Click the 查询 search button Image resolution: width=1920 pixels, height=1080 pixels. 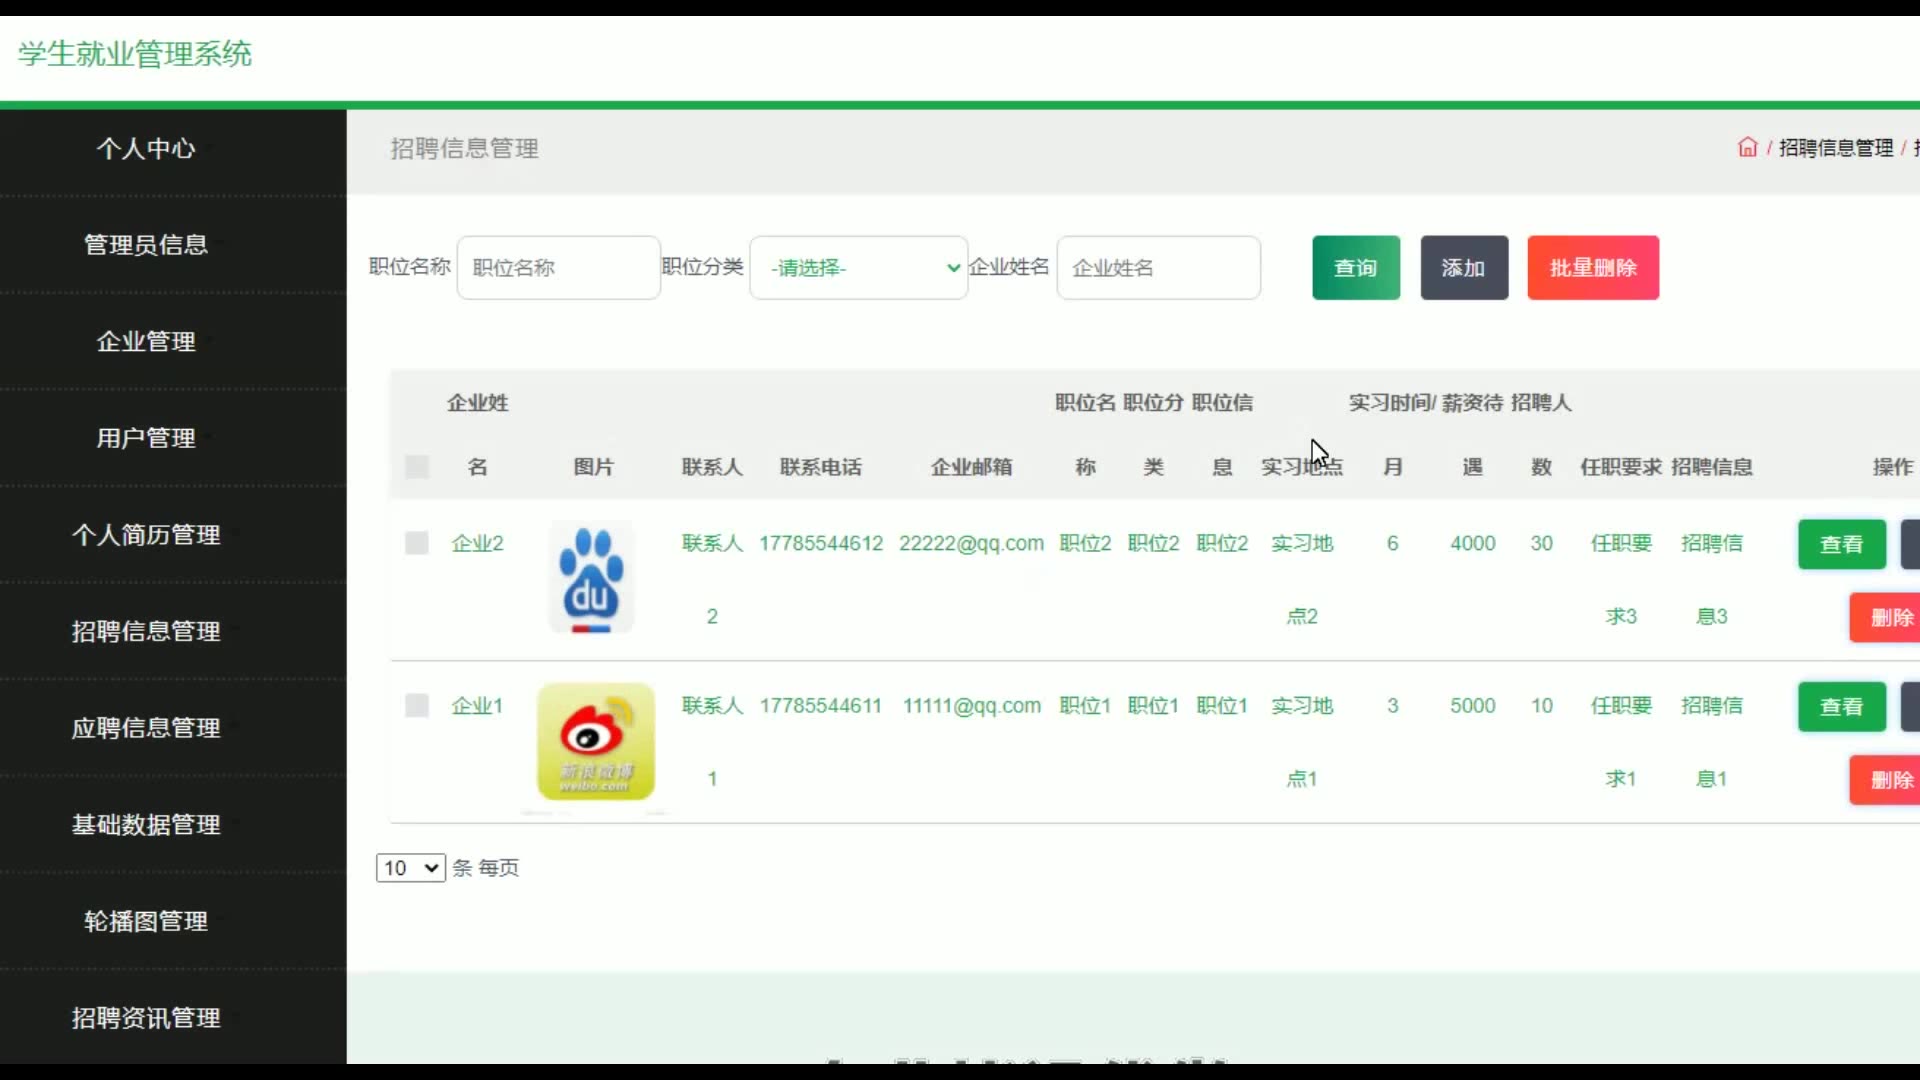pyautogui.click(x=1355, y=268)
